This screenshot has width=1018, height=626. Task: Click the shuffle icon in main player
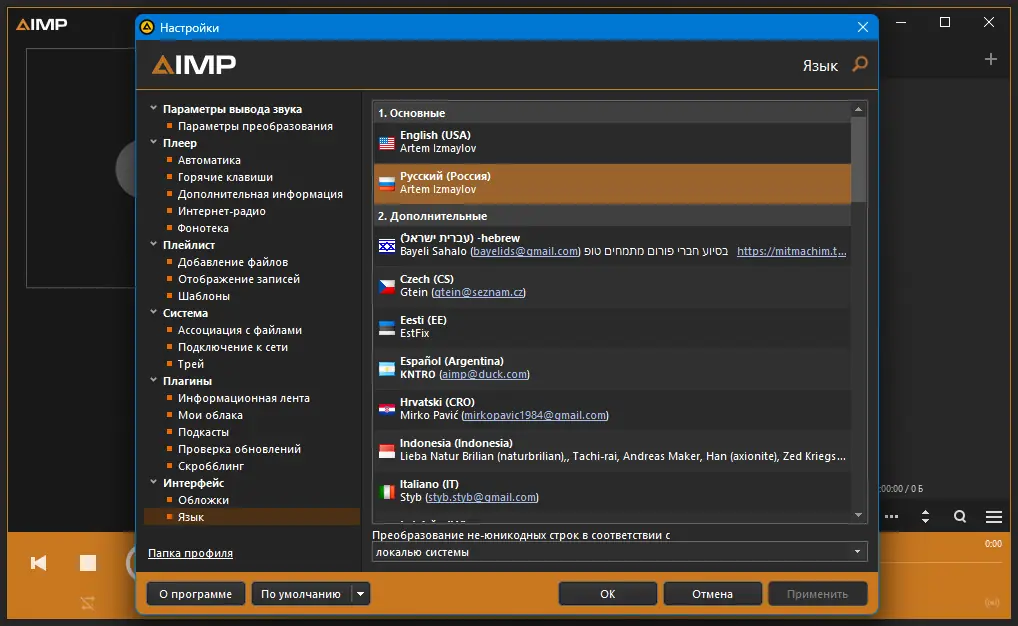tap(88, 603)
